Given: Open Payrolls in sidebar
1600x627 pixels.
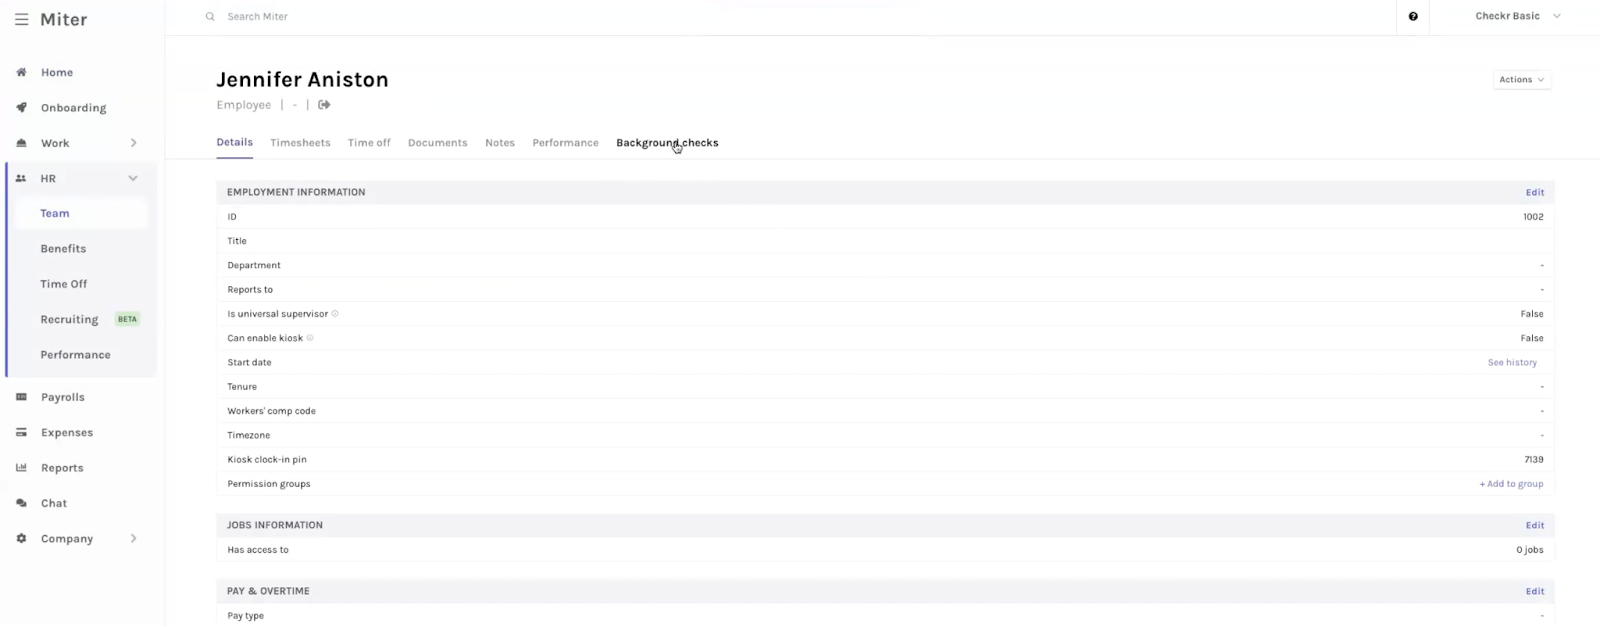Looking at the screenshot, I should tap(63, 397).
